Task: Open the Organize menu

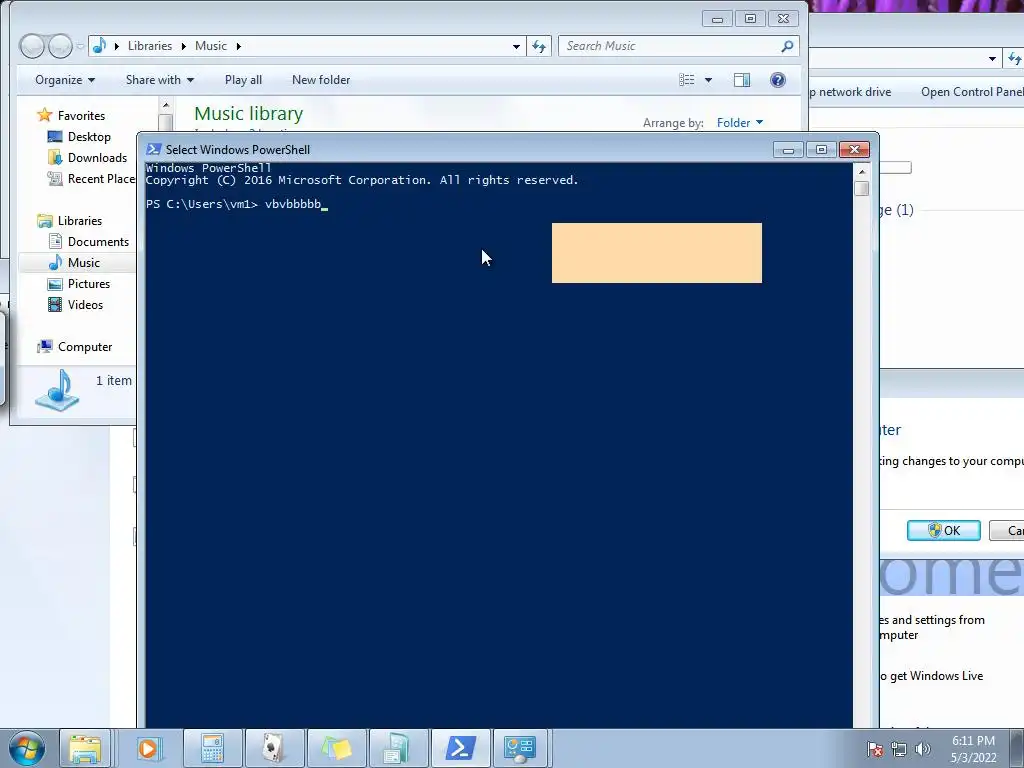Action: click(65, 80)
